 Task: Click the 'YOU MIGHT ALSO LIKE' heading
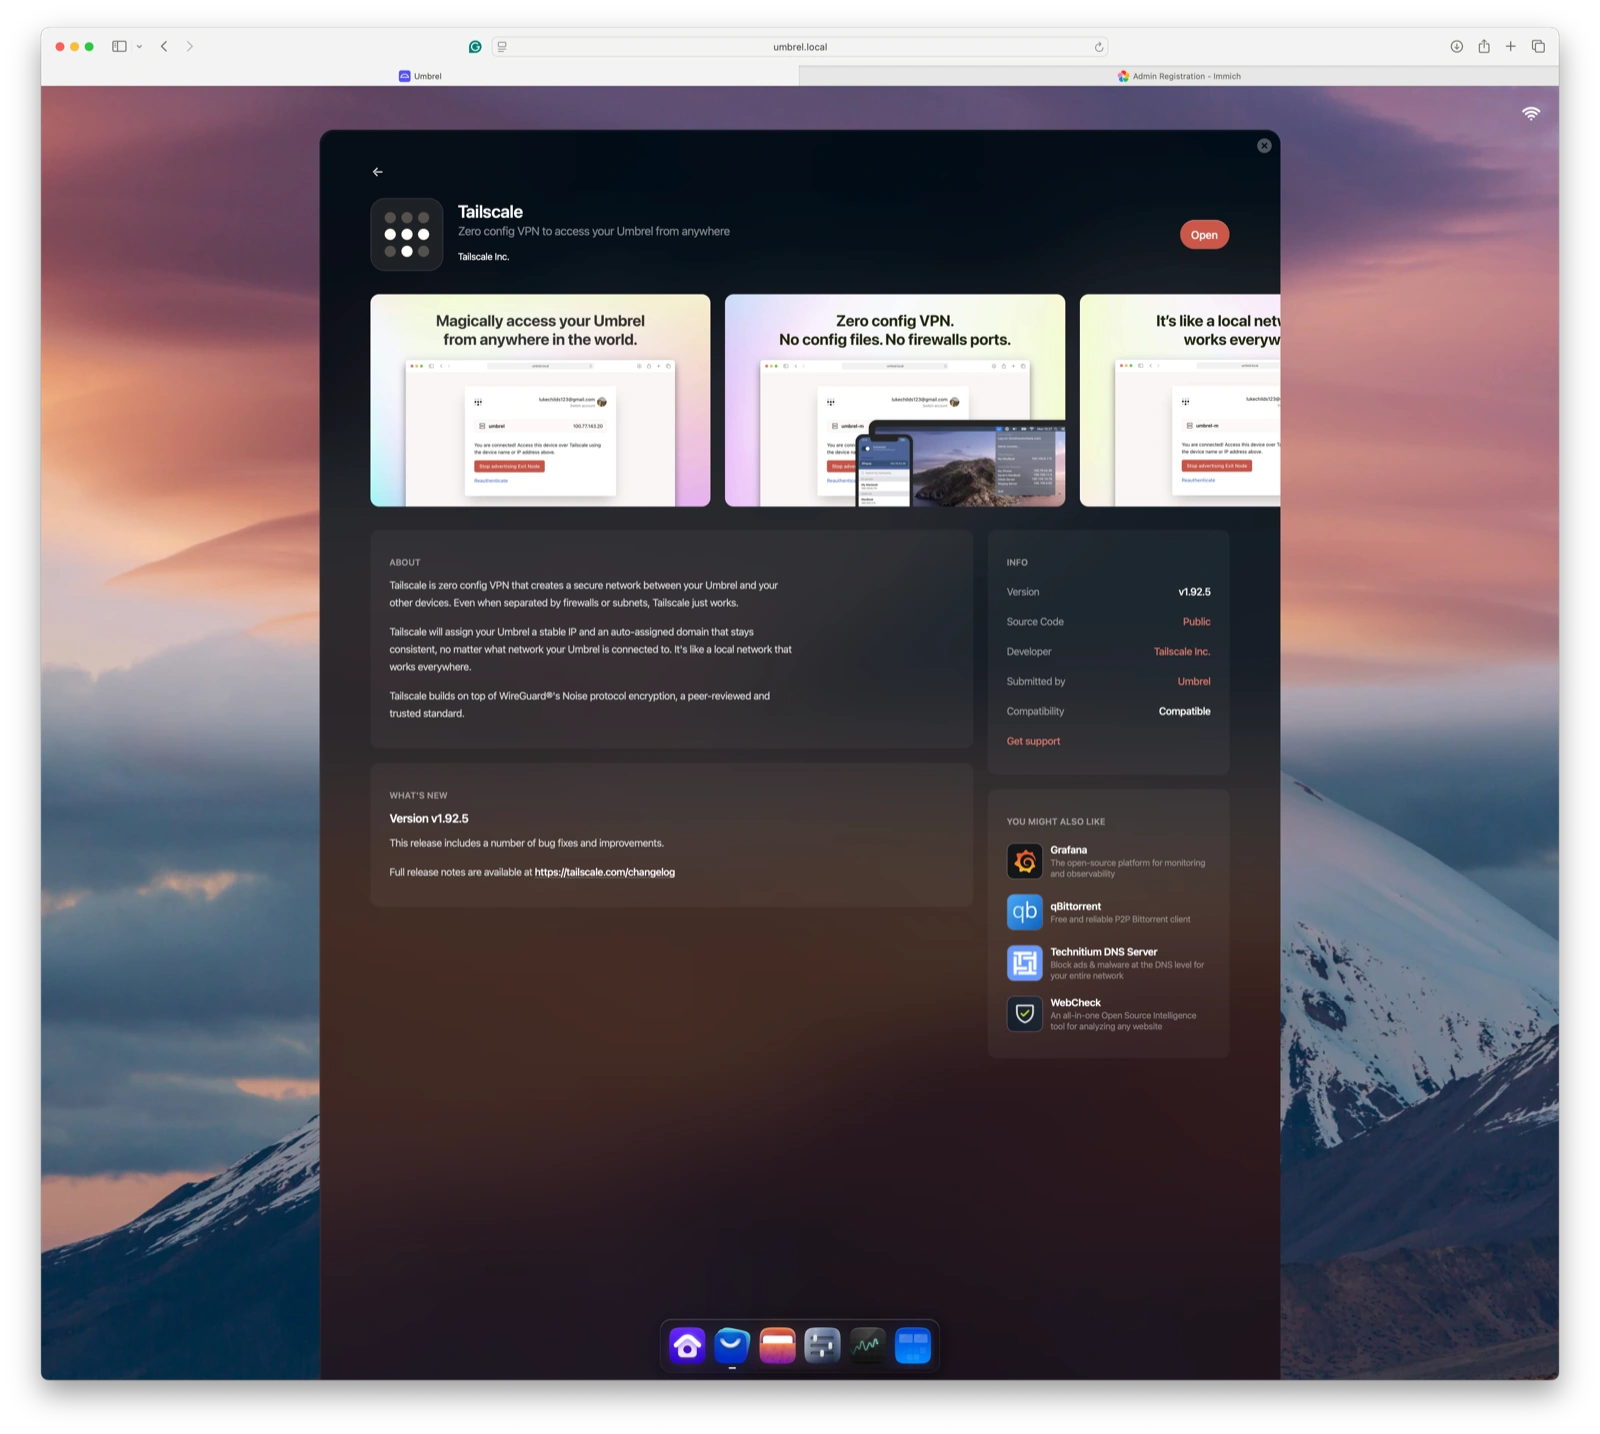click(1055, 822)
